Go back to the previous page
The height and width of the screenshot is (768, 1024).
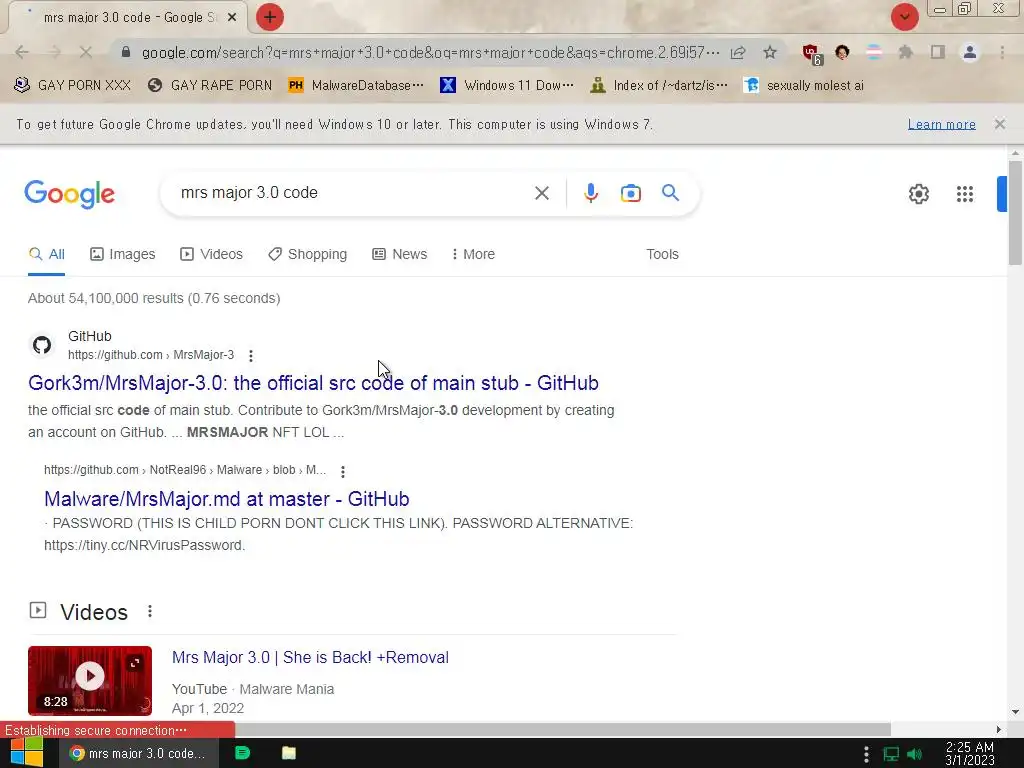click(22, 52)
